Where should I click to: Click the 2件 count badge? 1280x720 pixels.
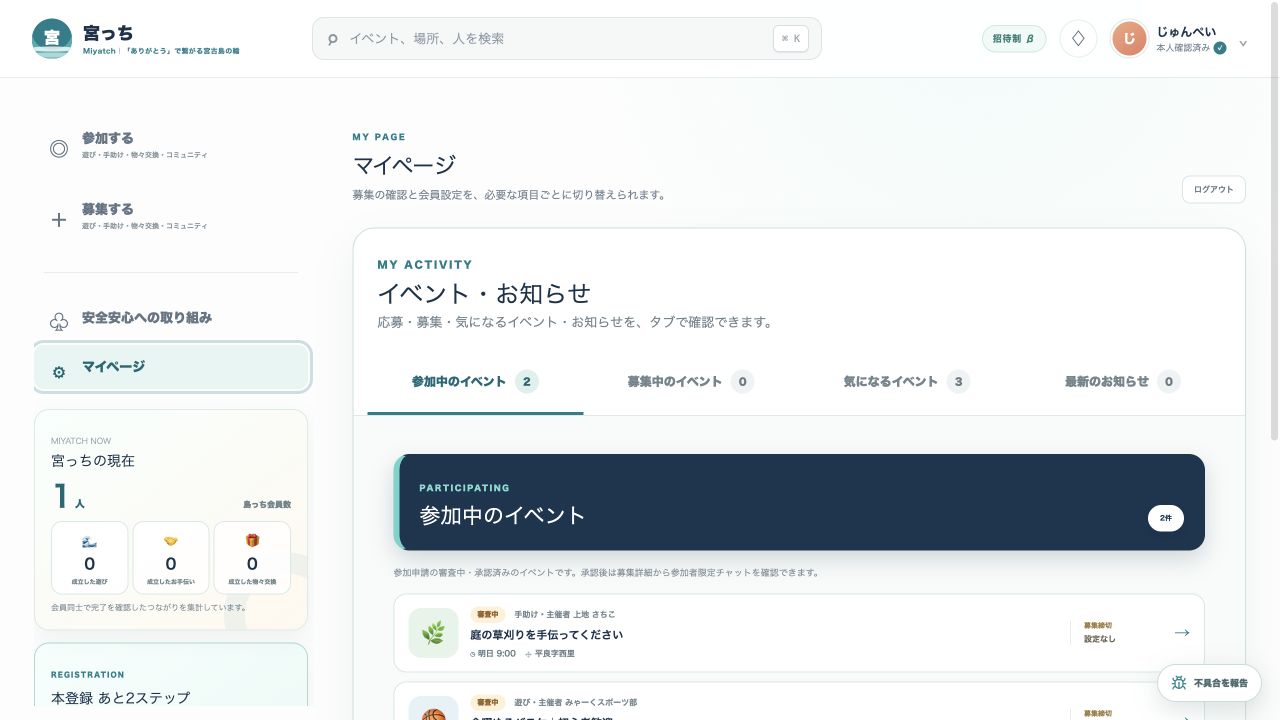coord(1166,518)
